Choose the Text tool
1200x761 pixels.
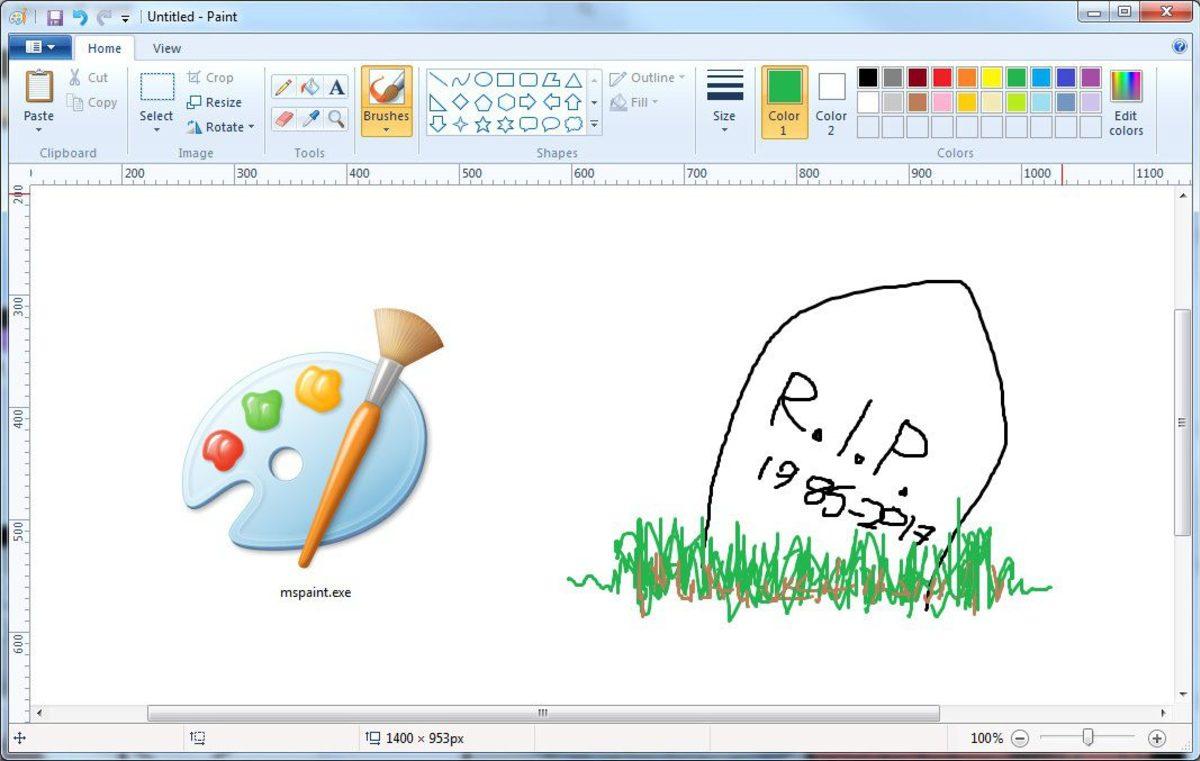pyautogui.click(x=336, y=88)
